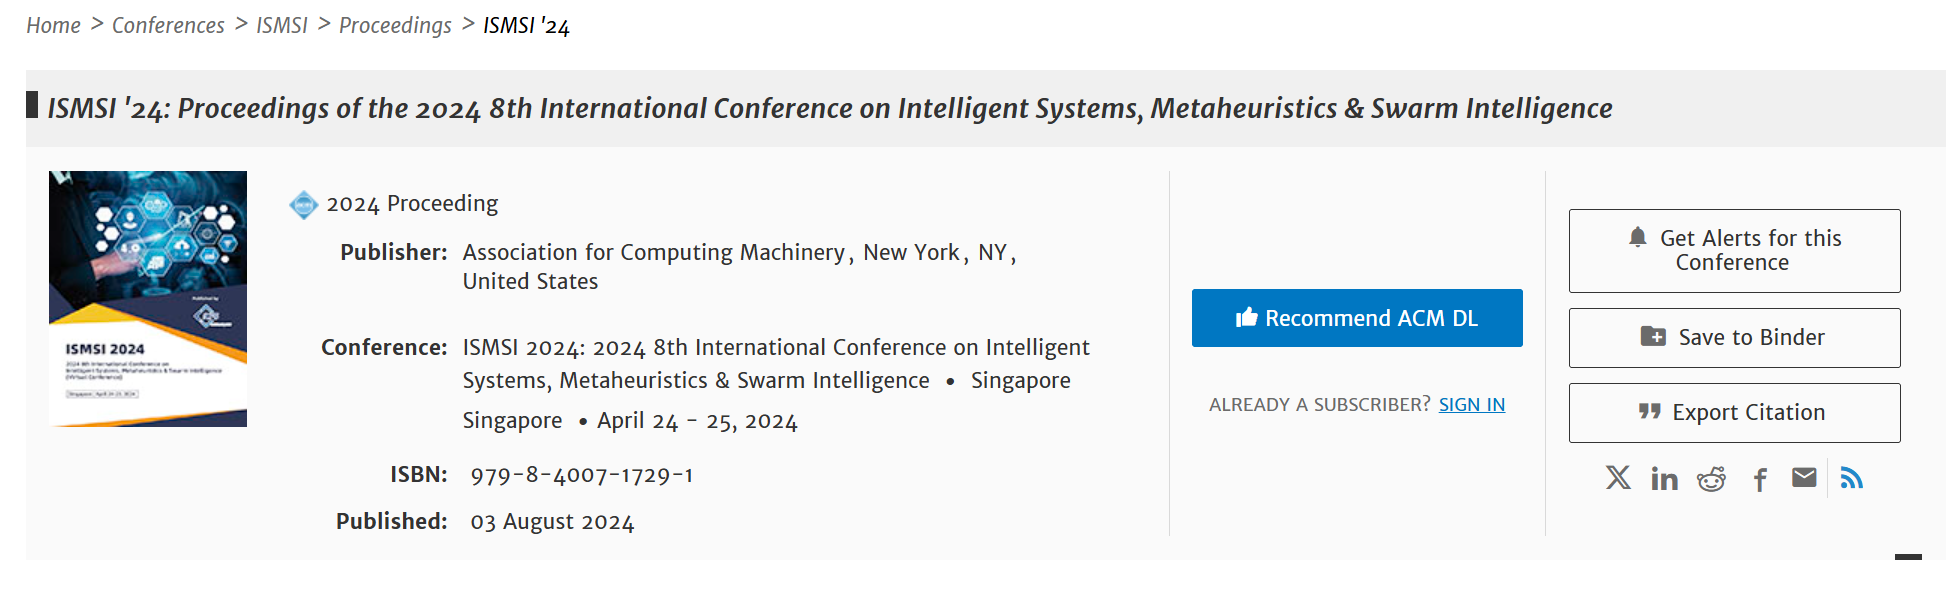Click the thumbs-up Recommend icon
The height and width of the screenshot is (594, 1956).
(1246, 317)
